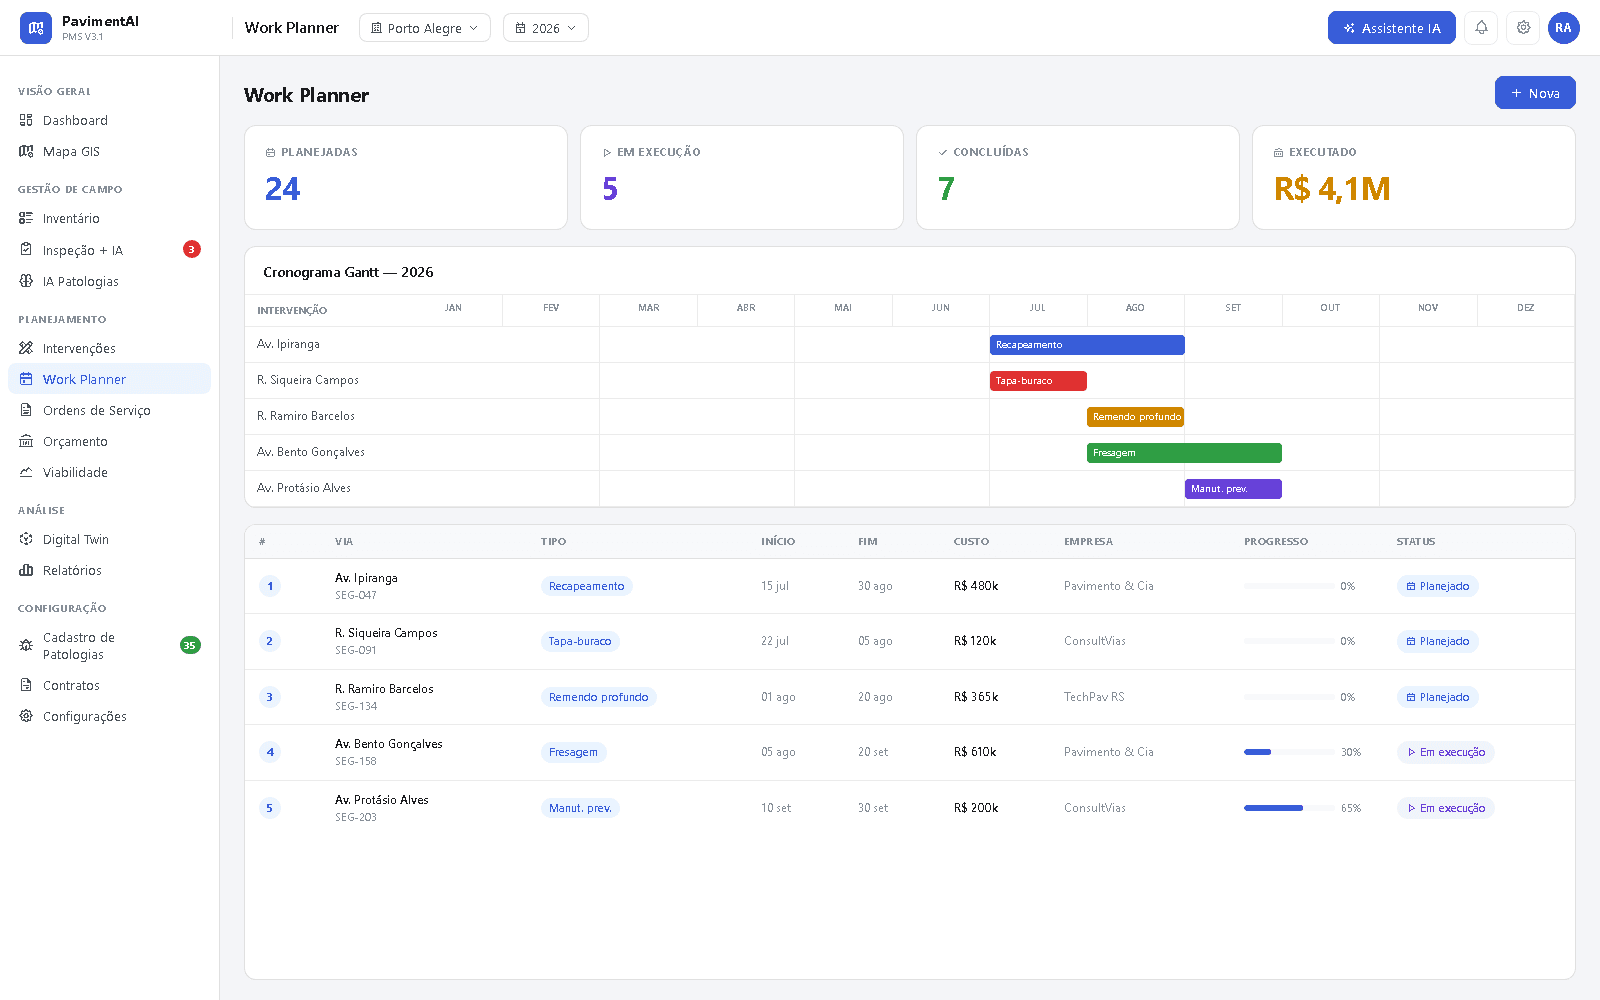
Task: Click company TechPav RS
Action: (1094, 697)
